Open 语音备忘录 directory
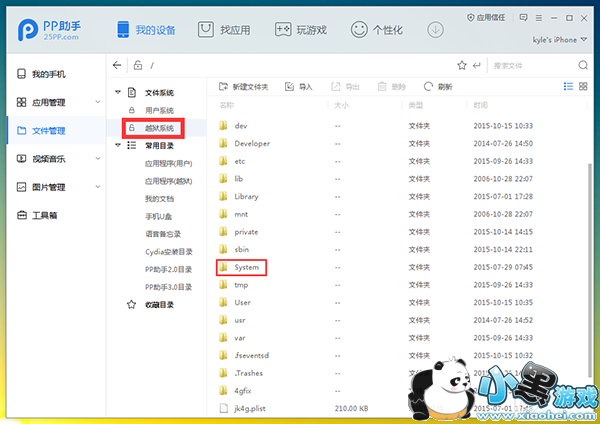 pyautogui.click(x=163, y=234)
